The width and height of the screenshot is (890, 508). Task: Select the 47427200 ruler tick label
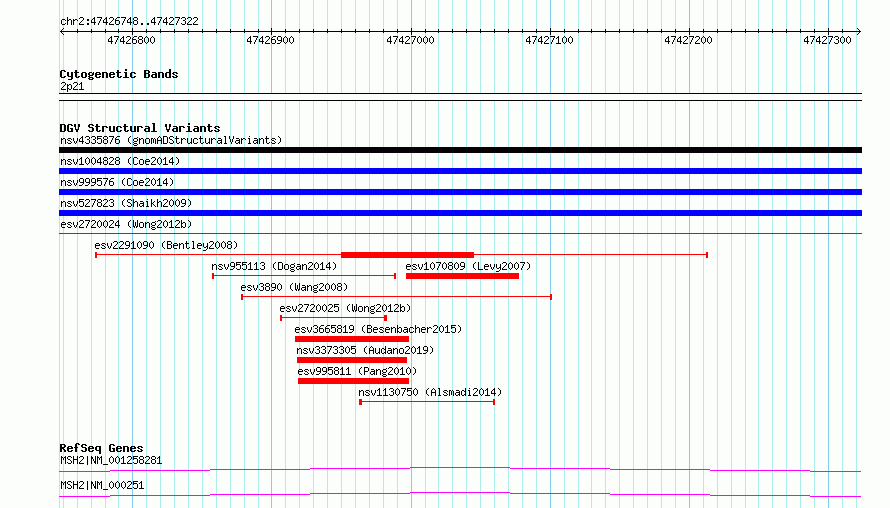(x=688, y=40)
